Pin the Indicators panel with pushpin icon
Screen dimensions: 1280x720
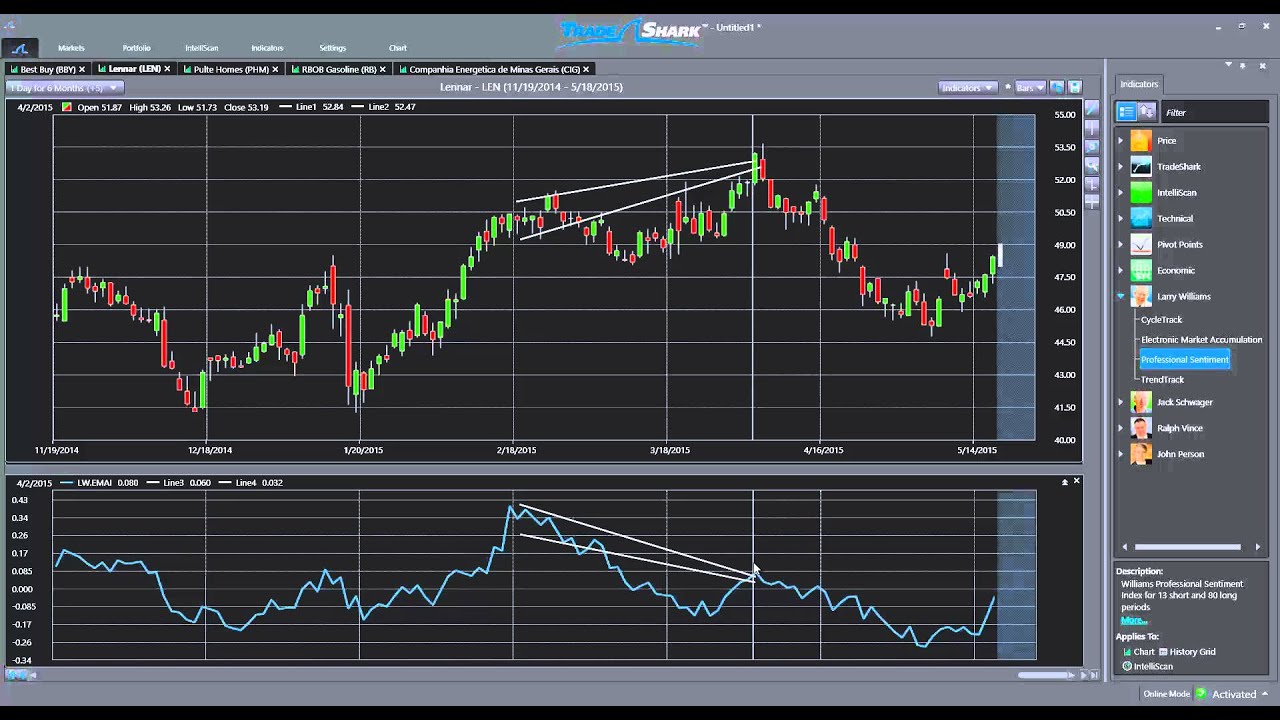1243,65
